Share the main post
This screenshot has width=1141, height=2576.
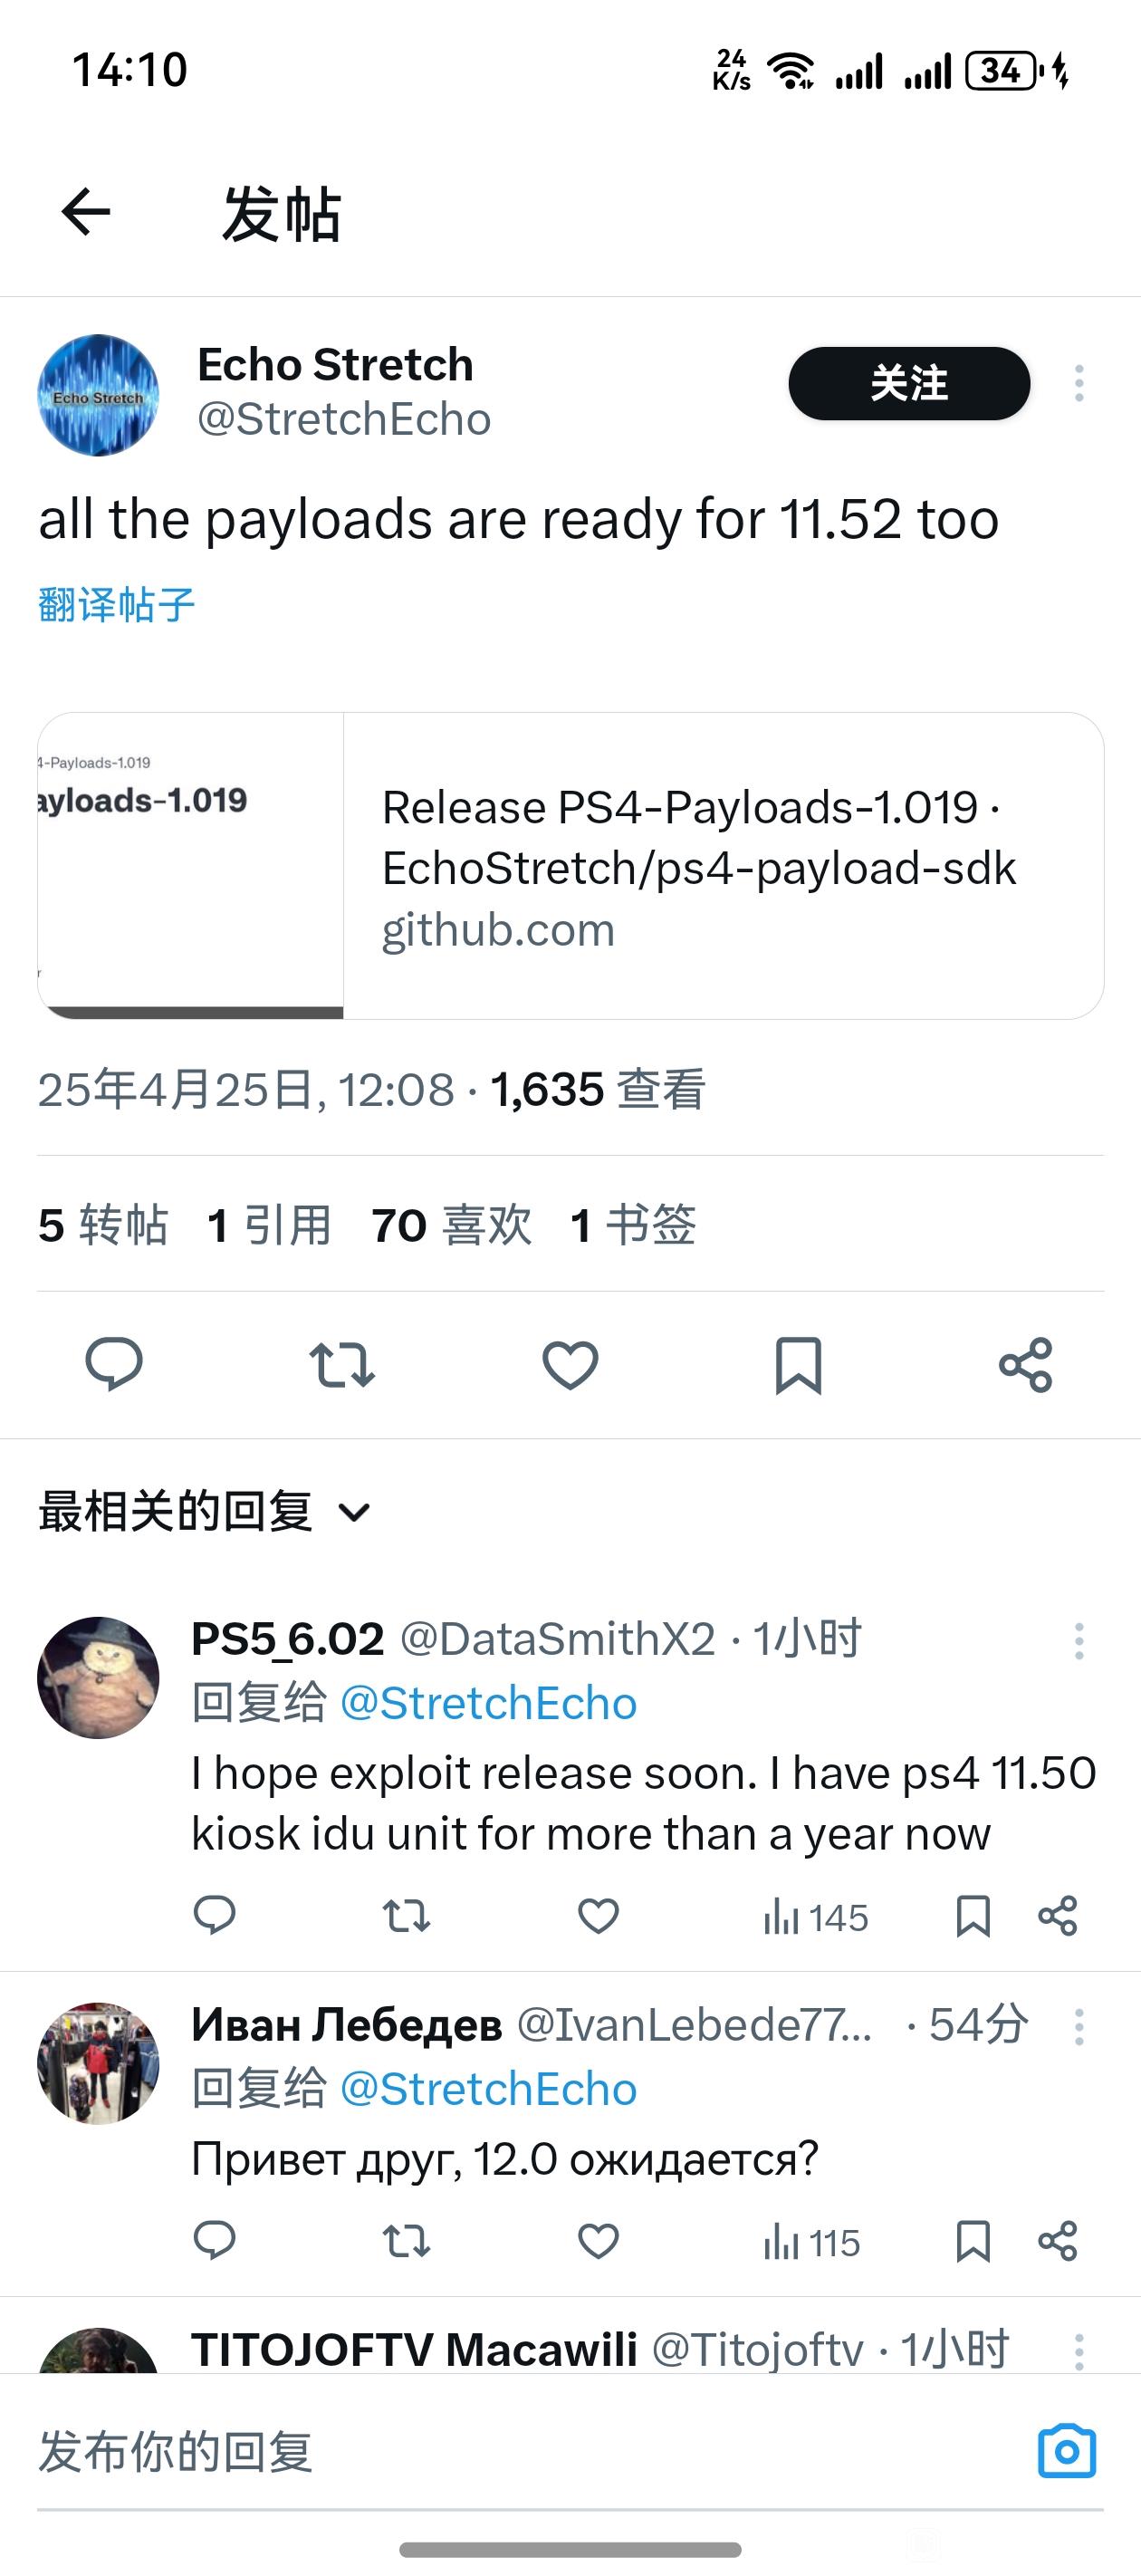(x=1026, y=1365)
